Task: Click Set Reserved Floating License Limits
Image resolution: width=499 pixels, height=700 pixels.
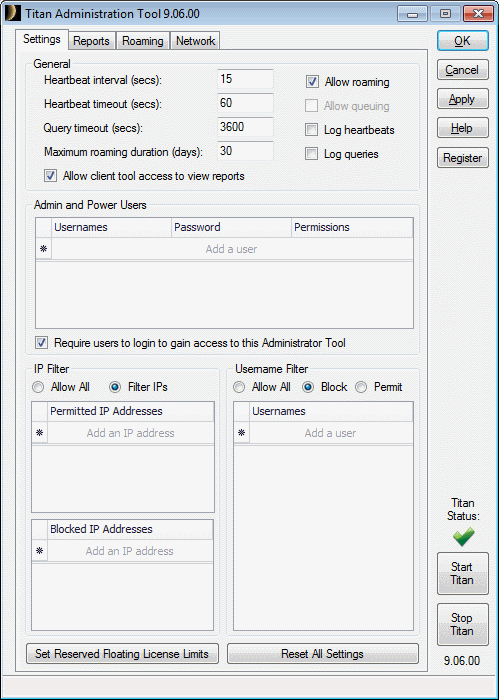Action: click(x=122, y=654)
